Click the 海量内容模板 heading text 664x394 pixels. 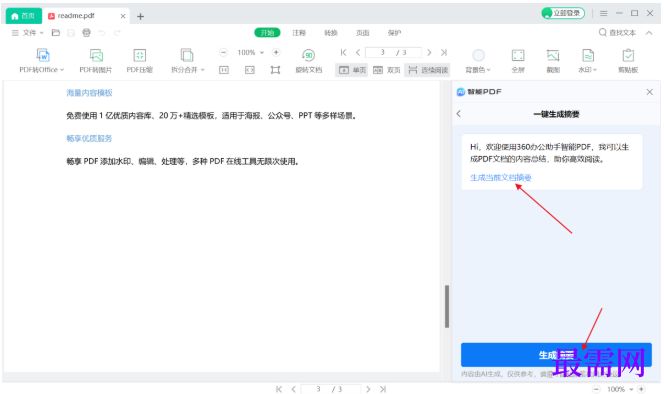(x=89, y=93)
